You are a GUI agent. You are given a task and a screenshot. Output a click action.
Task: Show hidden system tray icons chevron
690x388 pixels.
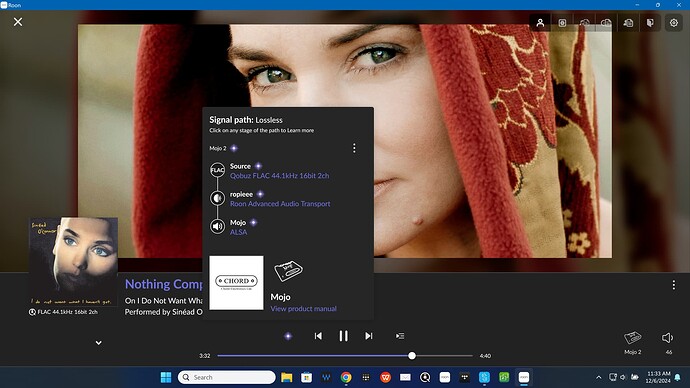click(598, 377)
